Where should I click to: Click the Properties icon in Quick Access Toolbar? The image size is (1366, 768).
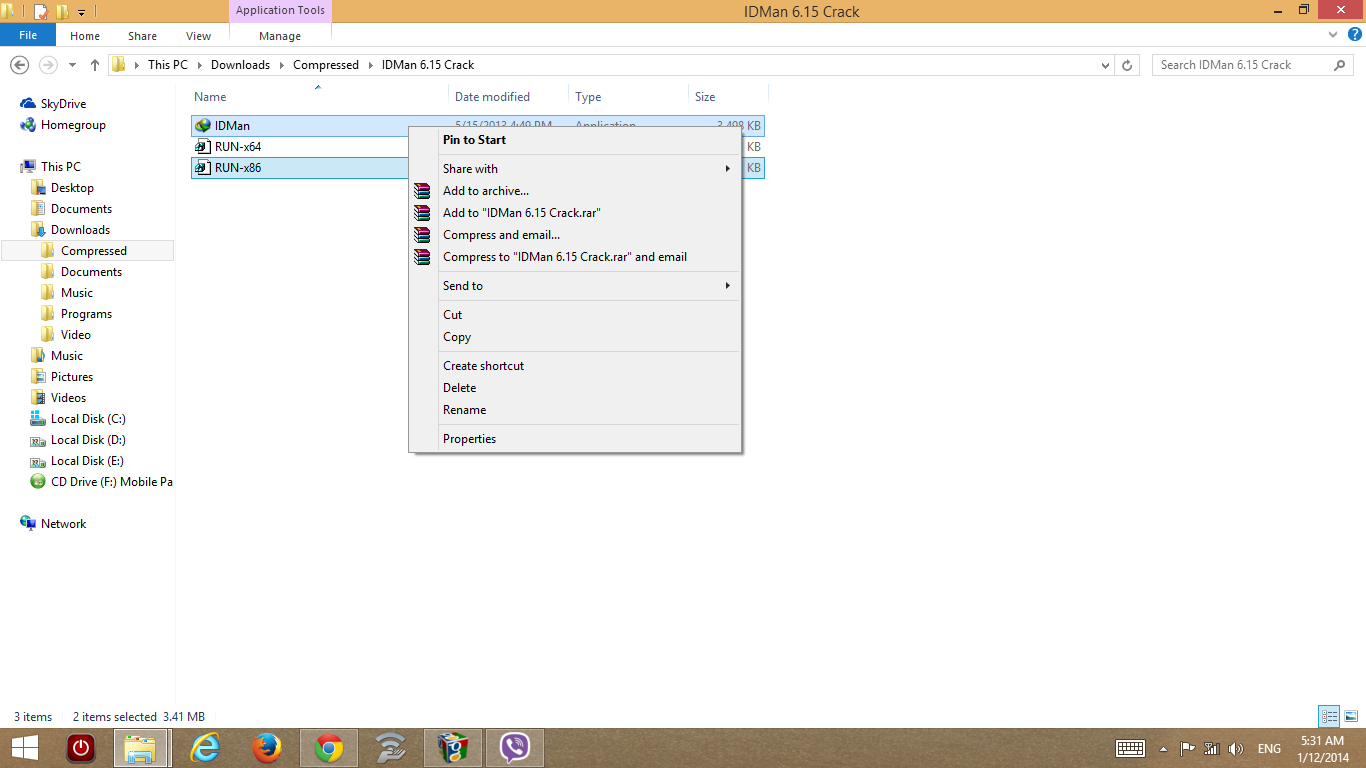(x=40, y=12)
